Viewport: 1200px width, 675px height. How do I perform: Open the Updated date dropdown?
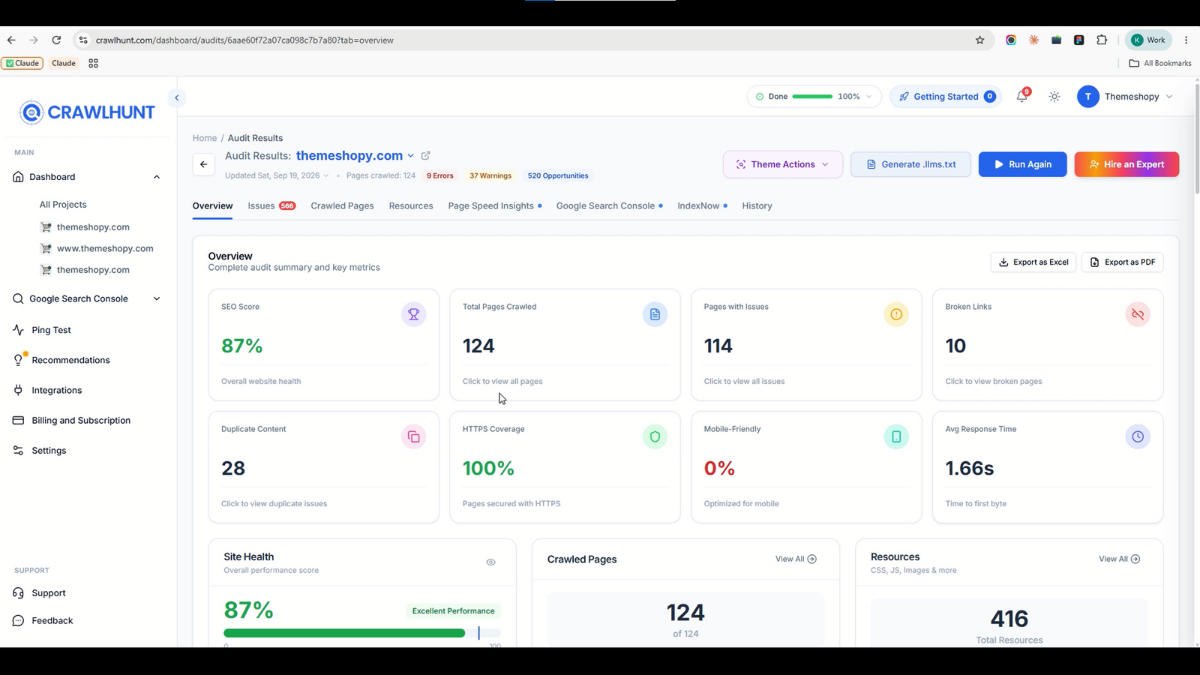click(276, 176)
